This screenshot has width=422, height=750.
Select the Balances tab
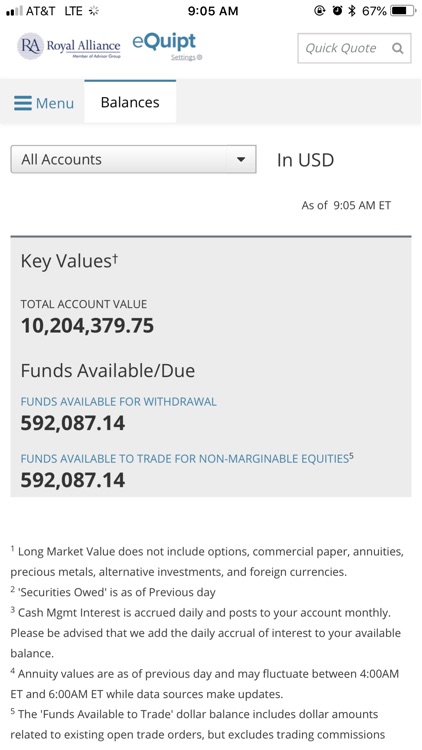click(x=130, y=102)
